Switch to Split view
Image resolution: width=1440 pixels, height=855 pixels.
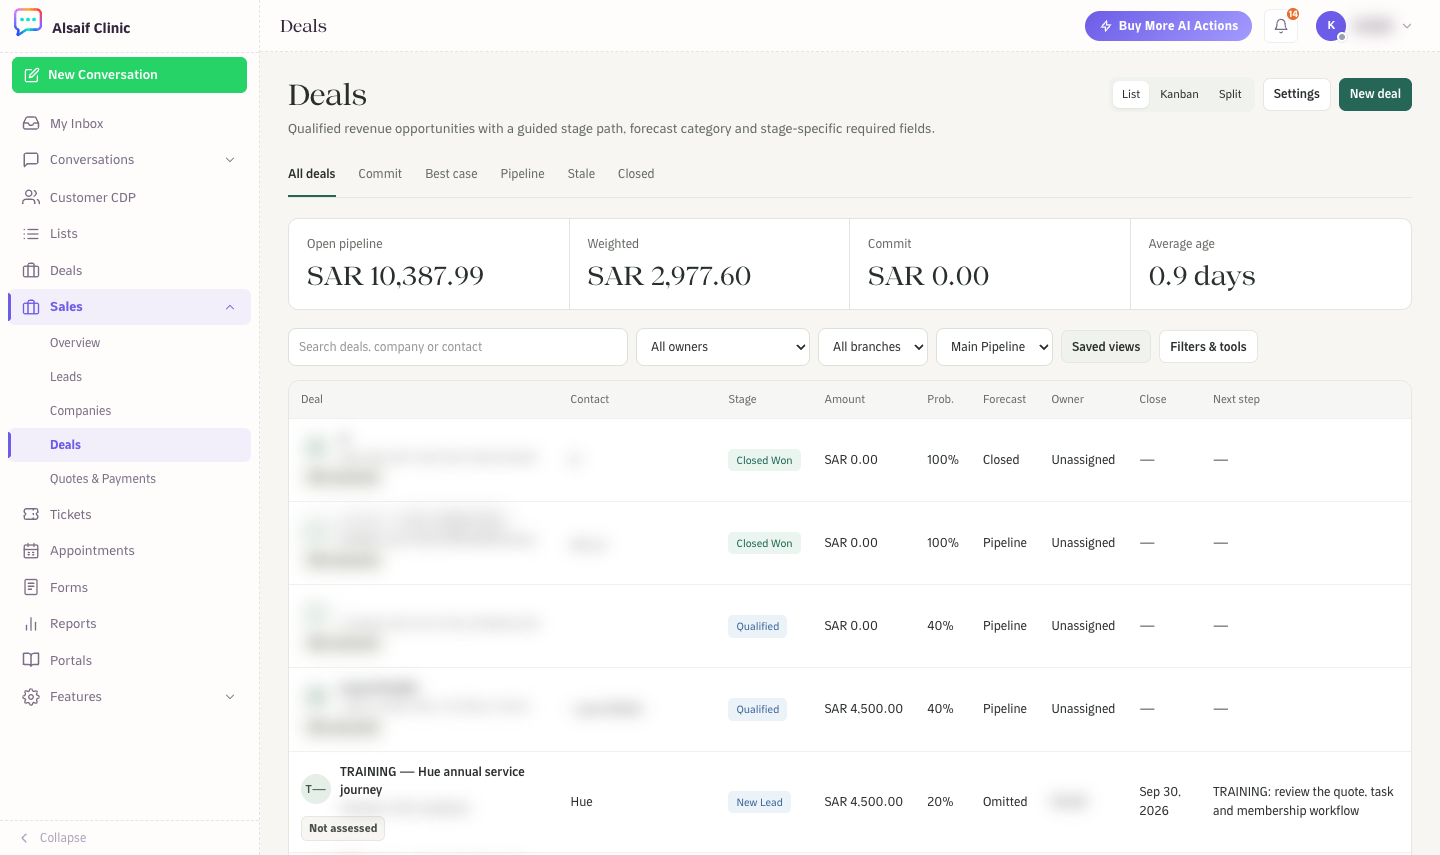pos(1230,94)
